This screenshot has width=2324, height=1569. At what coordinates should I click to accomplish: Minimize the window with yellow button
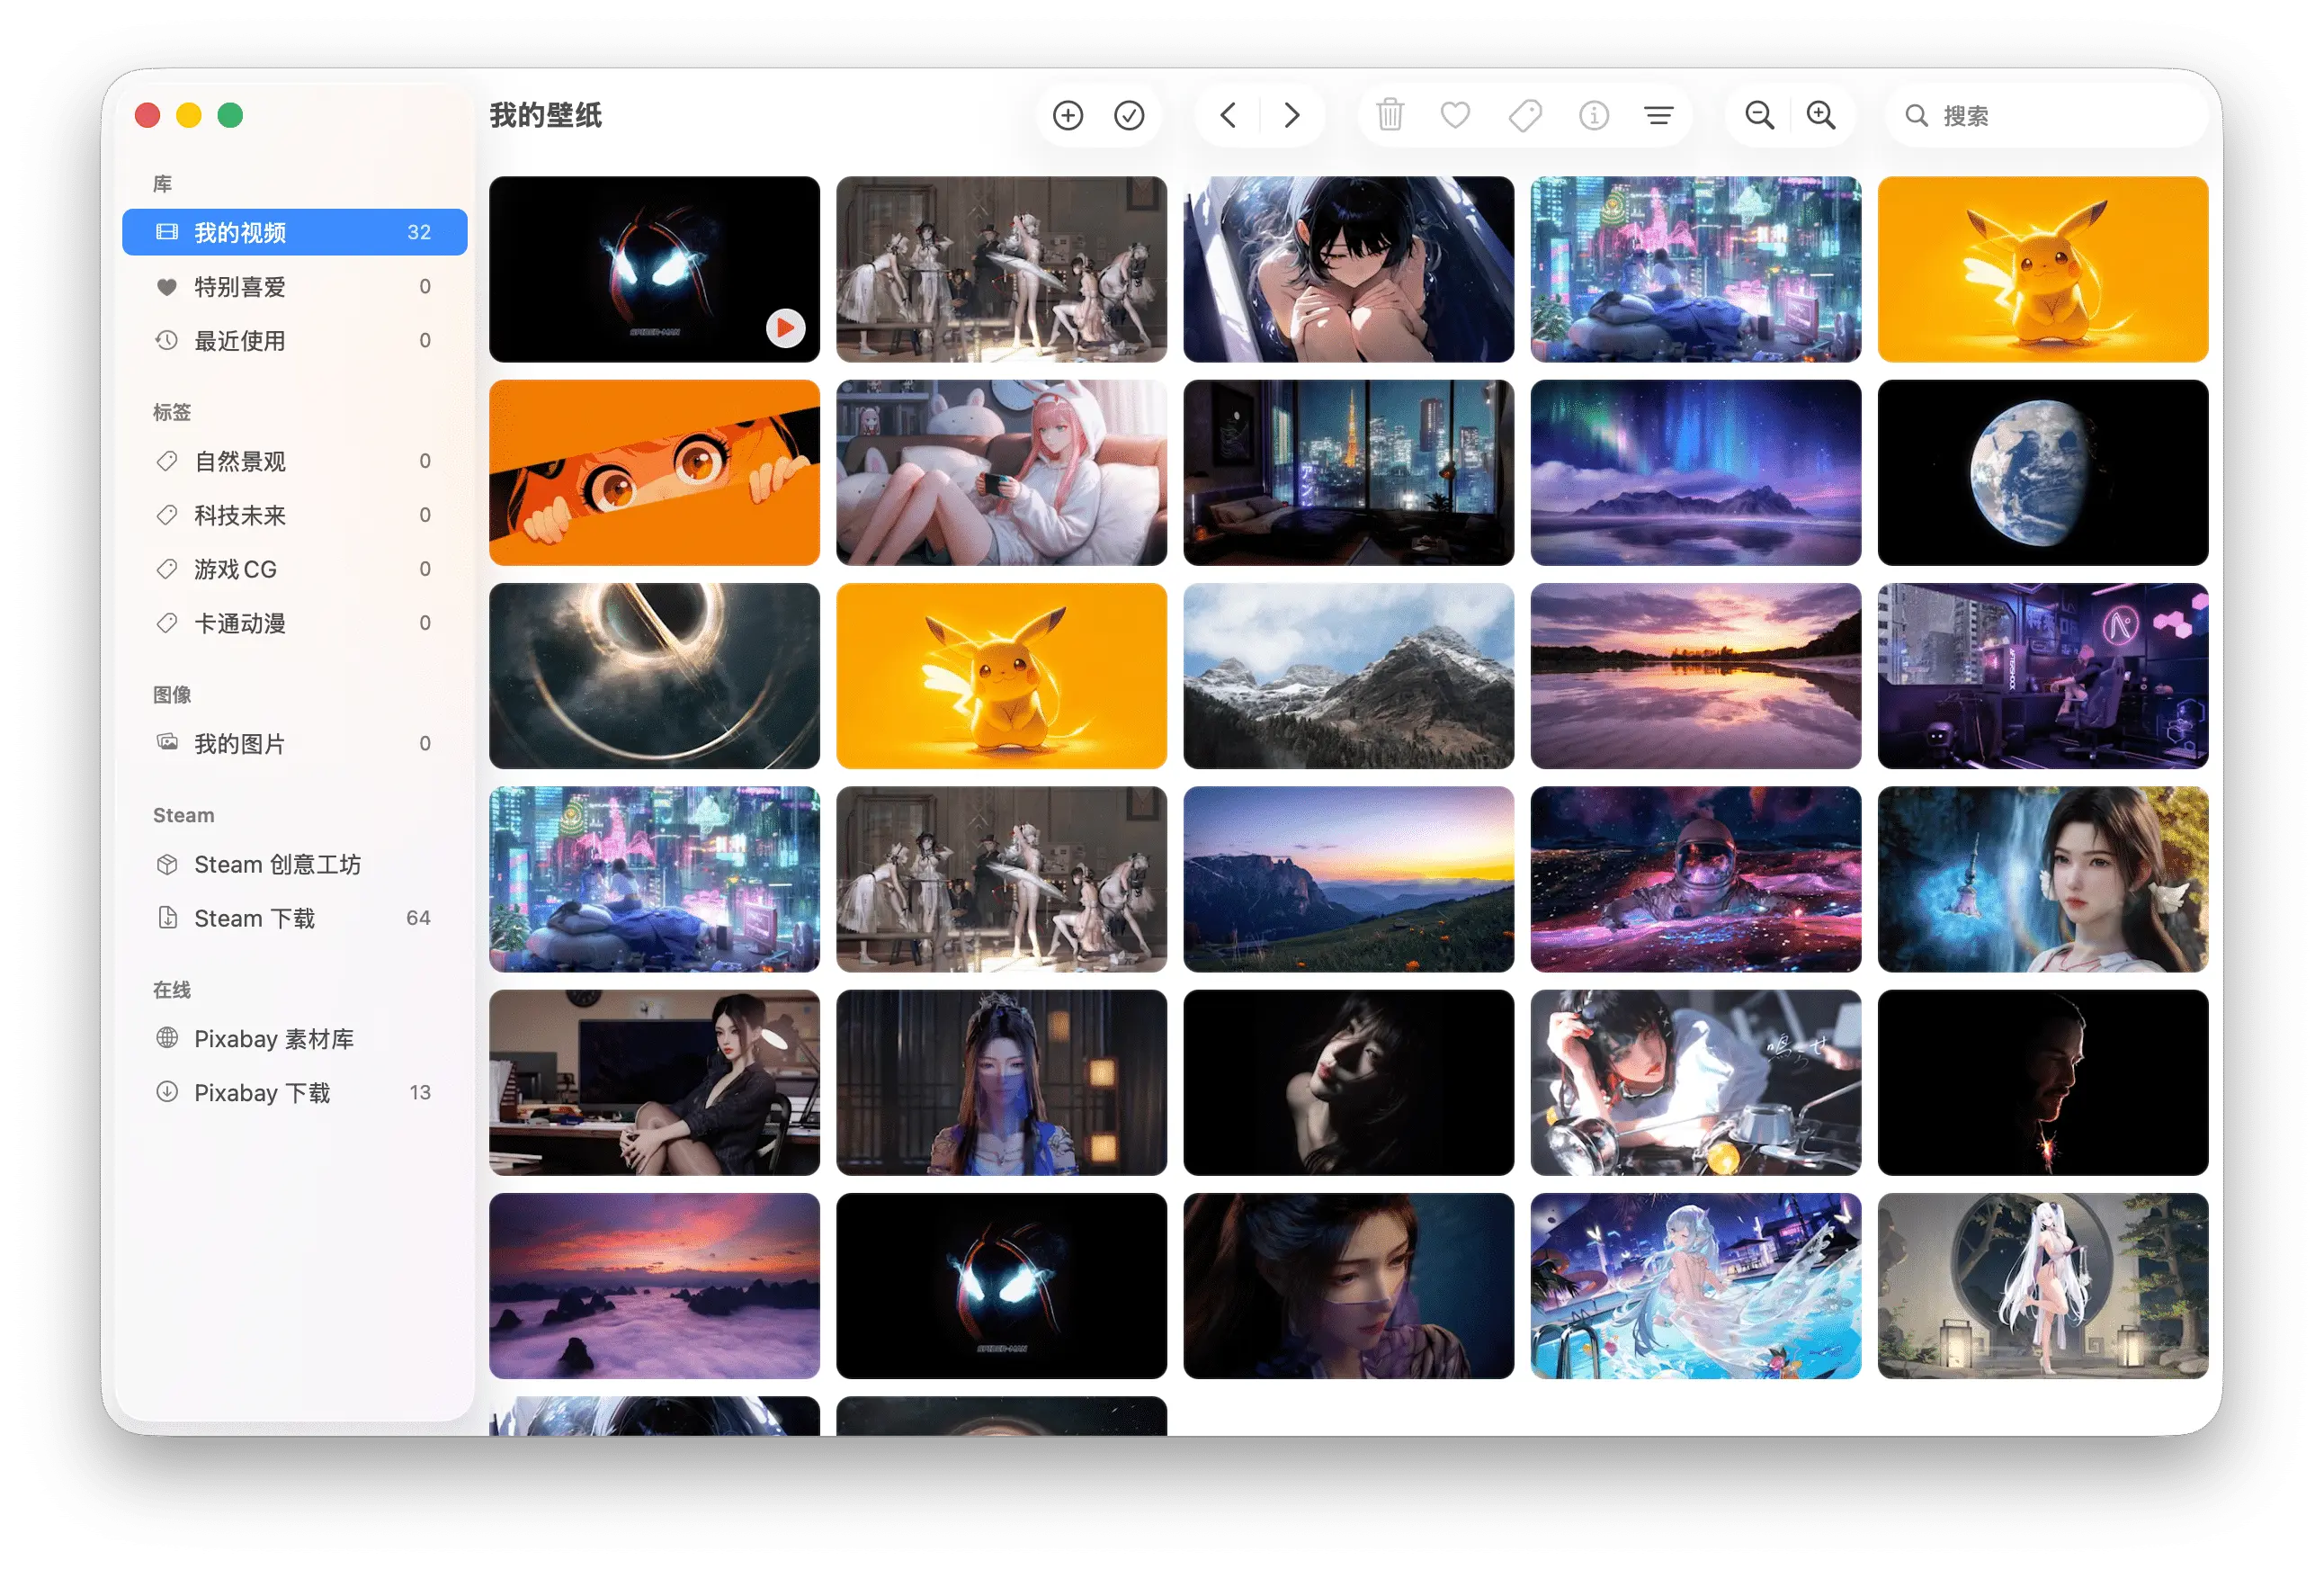[x=189, y=116]
